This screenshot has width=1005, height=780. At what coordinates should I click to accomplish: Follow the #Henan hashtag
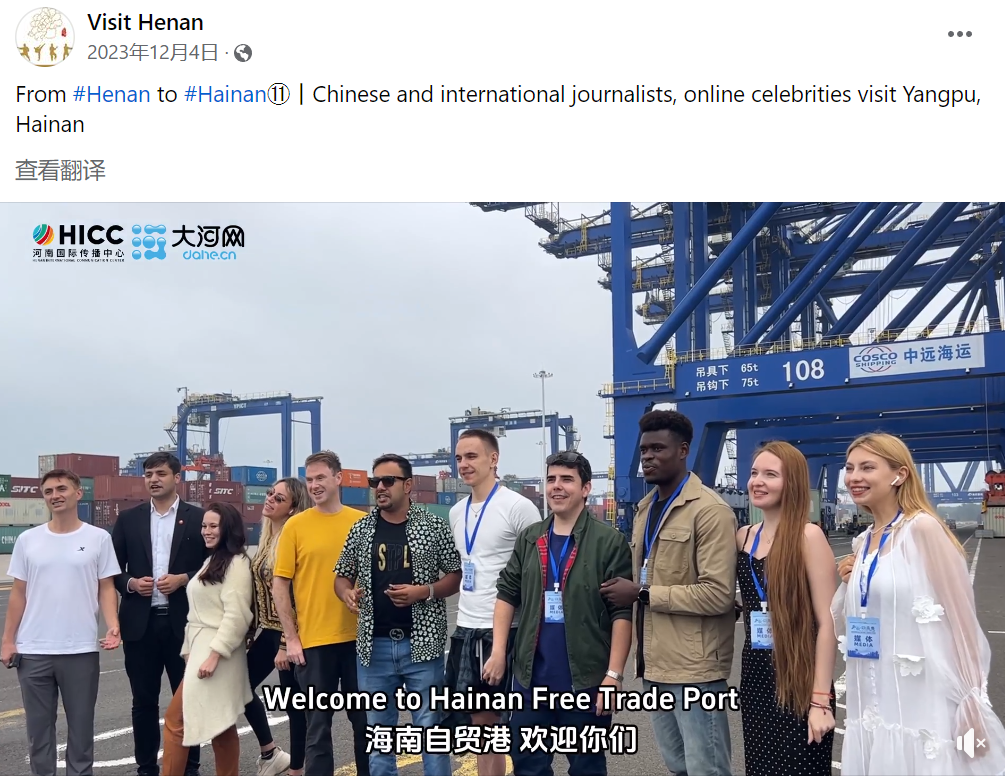pyautogui.click(x=112, y=94)
